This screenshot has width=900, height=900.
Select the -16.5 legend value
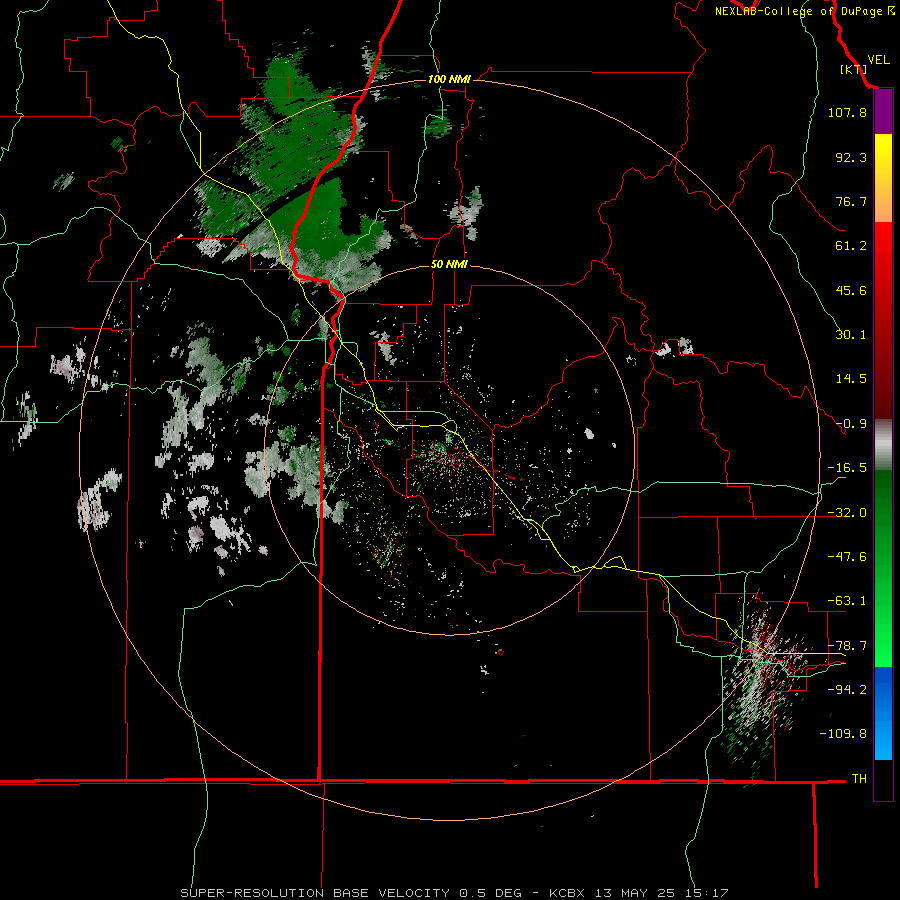847,468
